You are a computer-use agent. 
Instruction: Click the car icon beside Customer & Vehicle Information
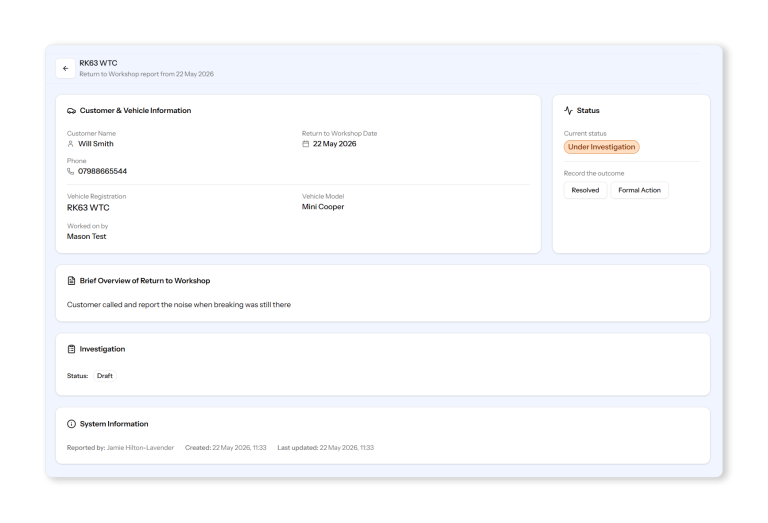(72, 111)
